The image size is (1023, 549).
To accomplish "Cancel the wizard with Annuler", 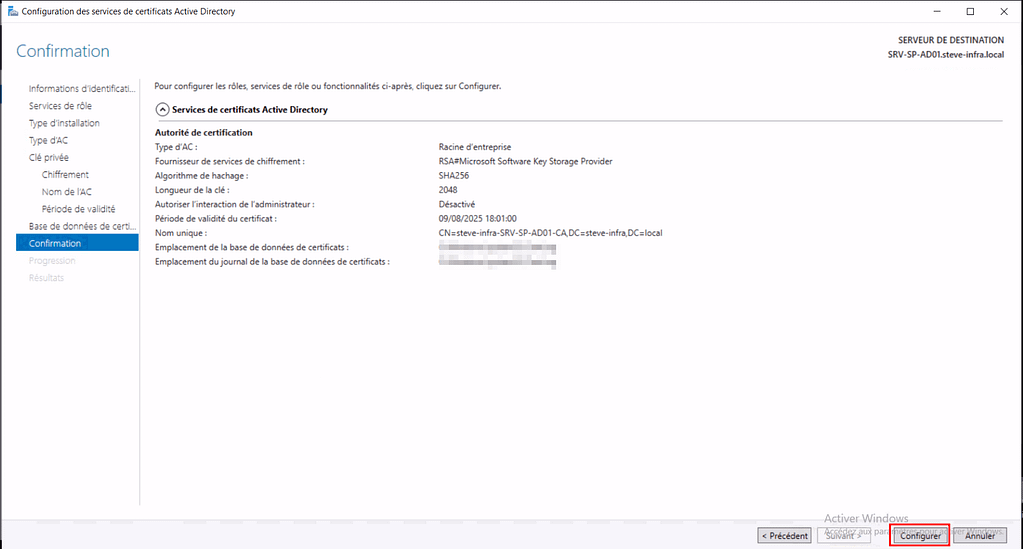I will (x=979, y=536).
